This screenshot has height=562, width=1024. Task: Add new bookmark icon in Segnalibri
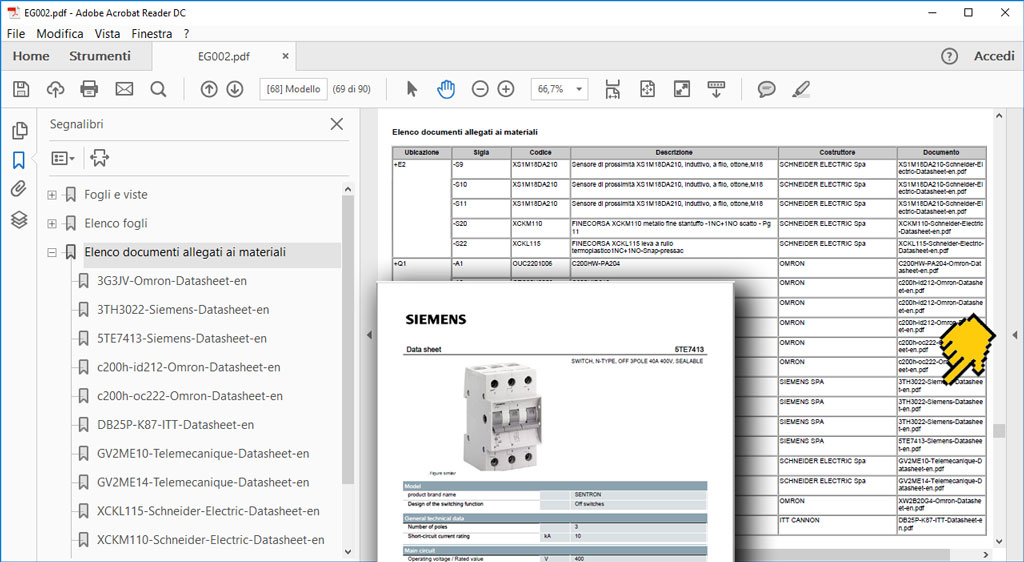[x=99, y=157]
